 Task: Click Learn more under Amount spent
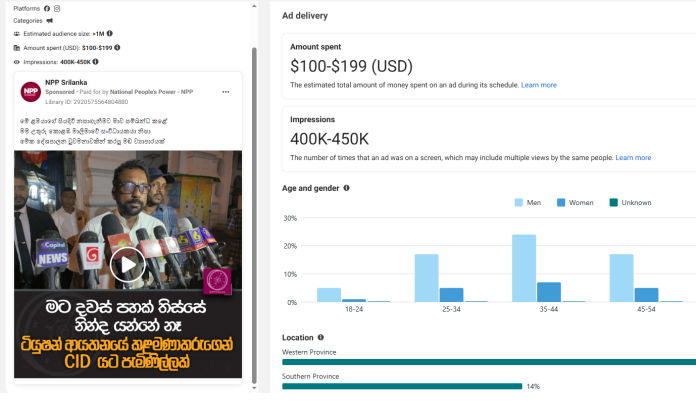(538, 85)
